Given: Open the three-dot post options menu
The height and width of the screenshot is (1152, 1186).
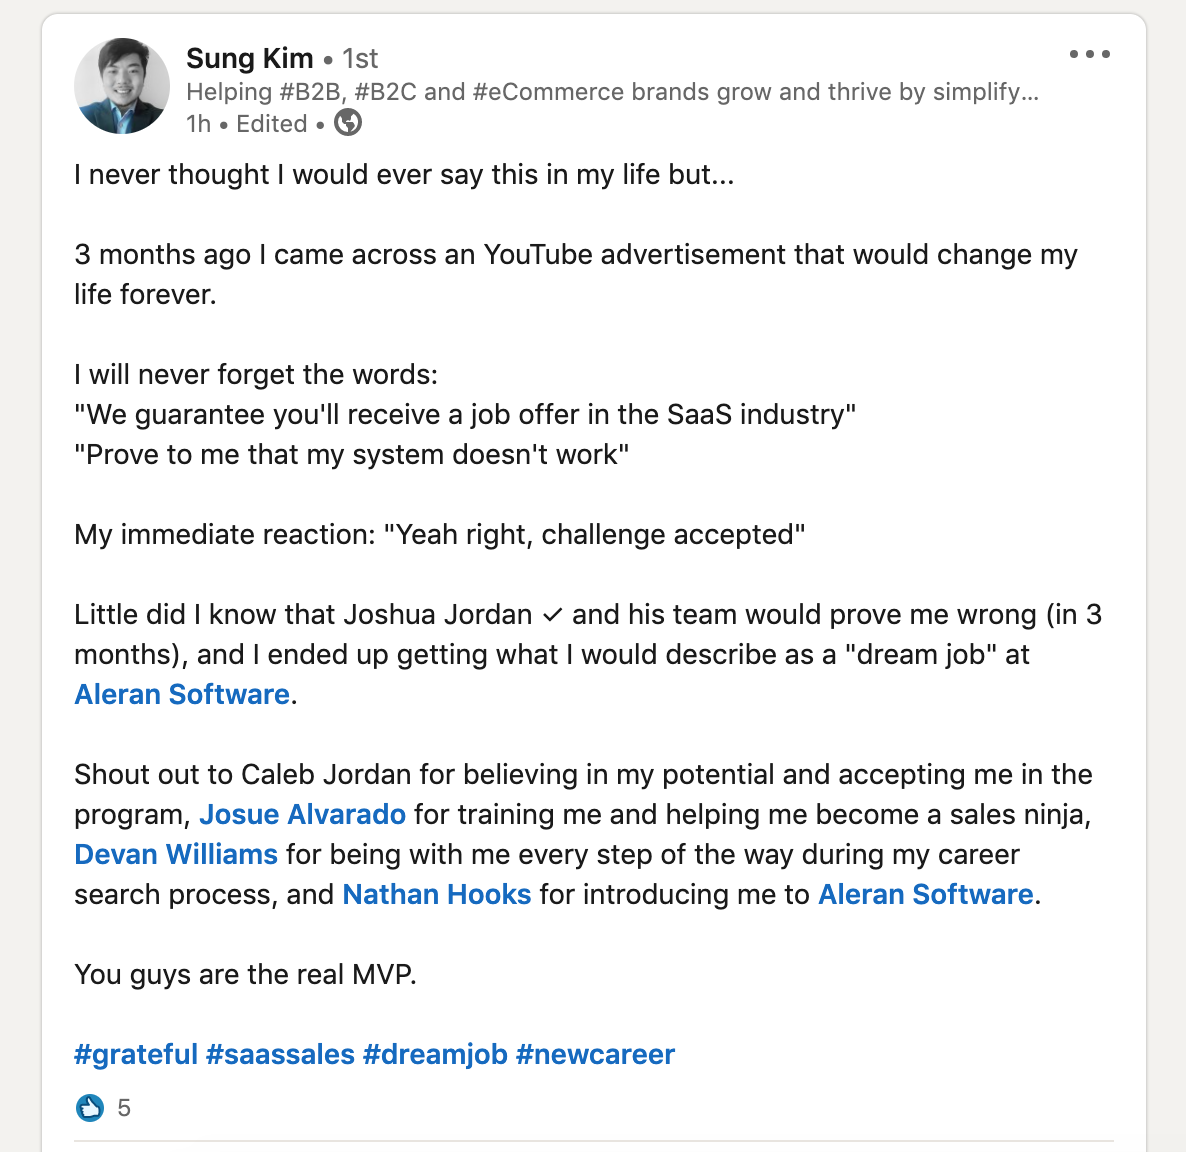Looking at the screenshot, I should (1089, 54).
